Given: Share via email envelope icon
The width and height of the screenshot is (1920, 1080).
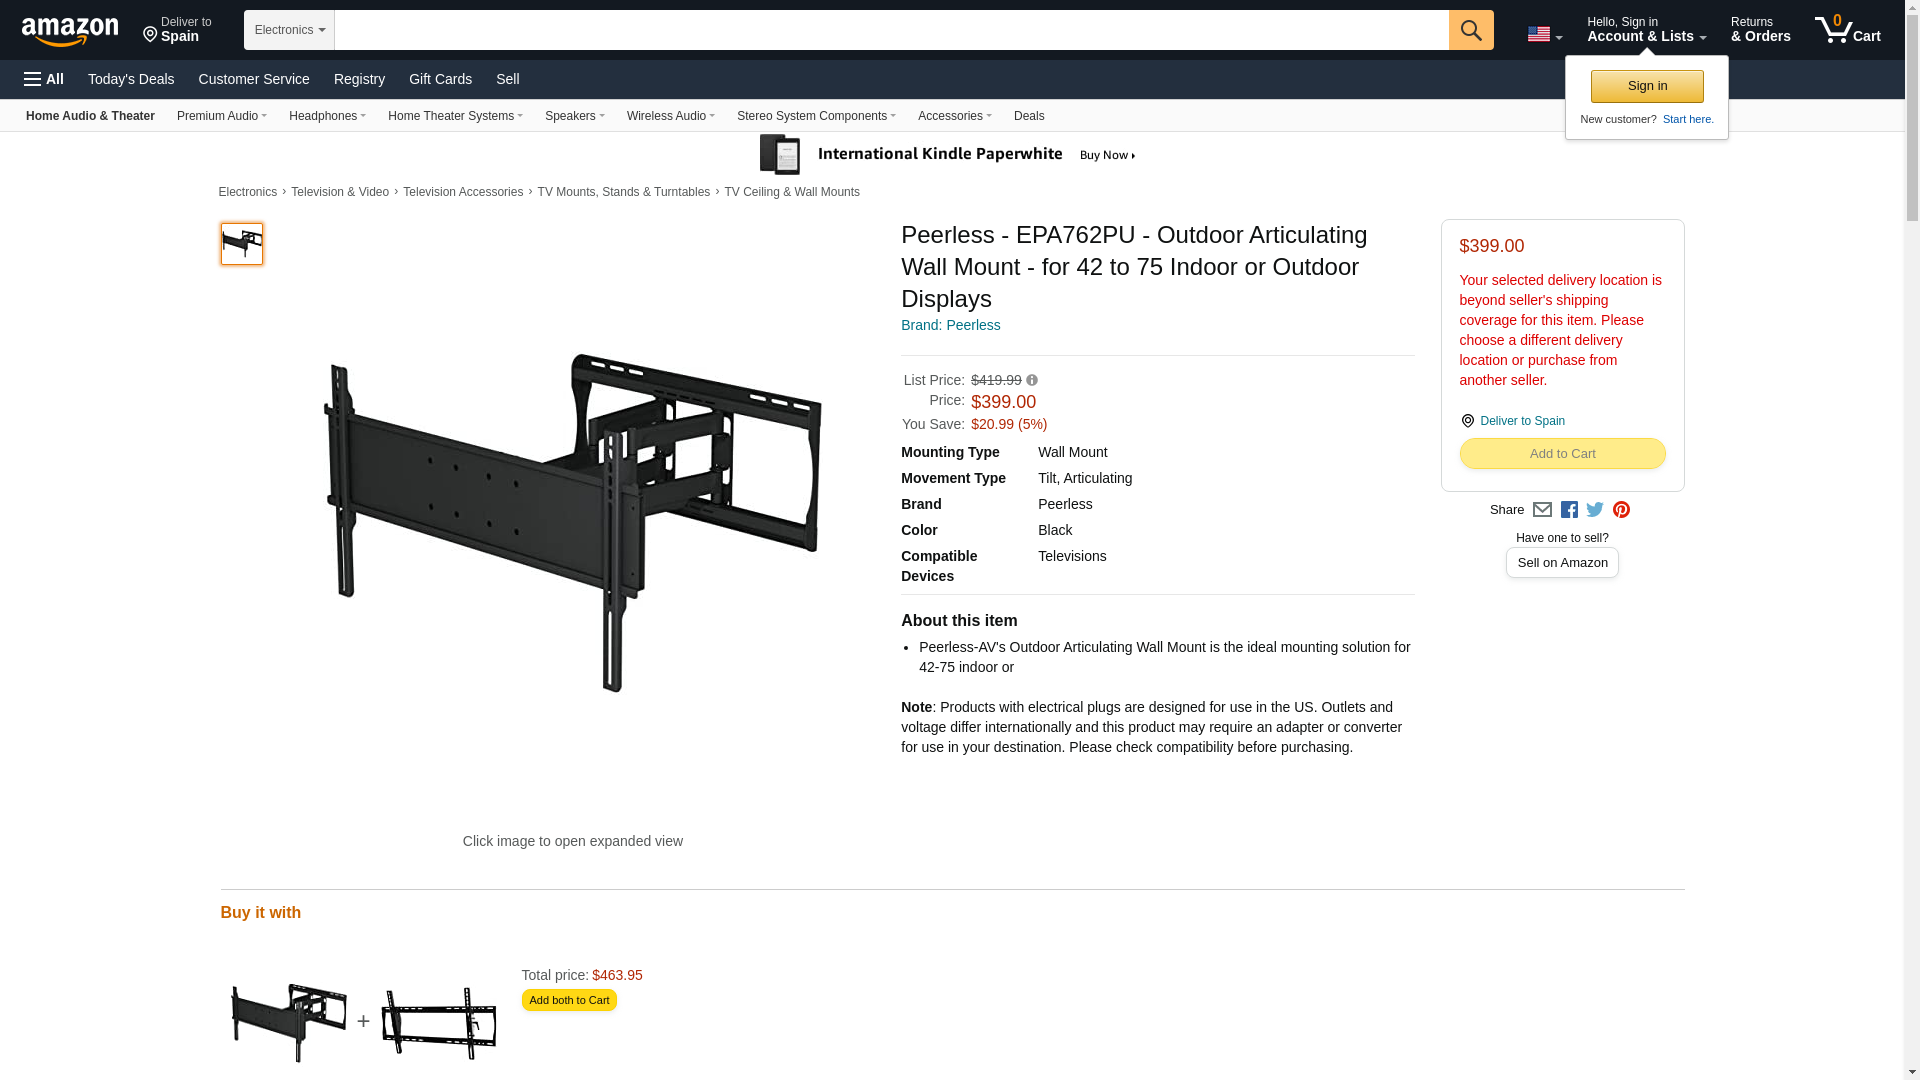Looking at the screenshot, I should point(1542,510).
